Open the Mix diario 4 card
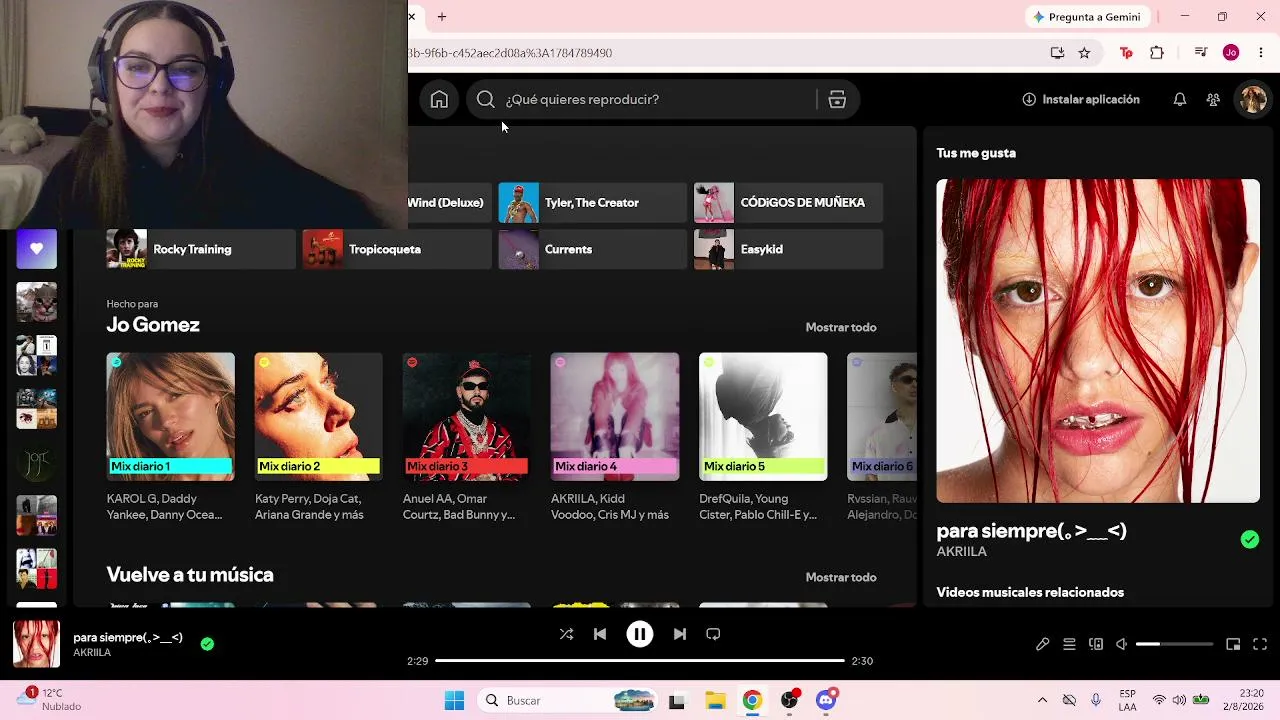The image size is (1280, 720). point(615,437)
